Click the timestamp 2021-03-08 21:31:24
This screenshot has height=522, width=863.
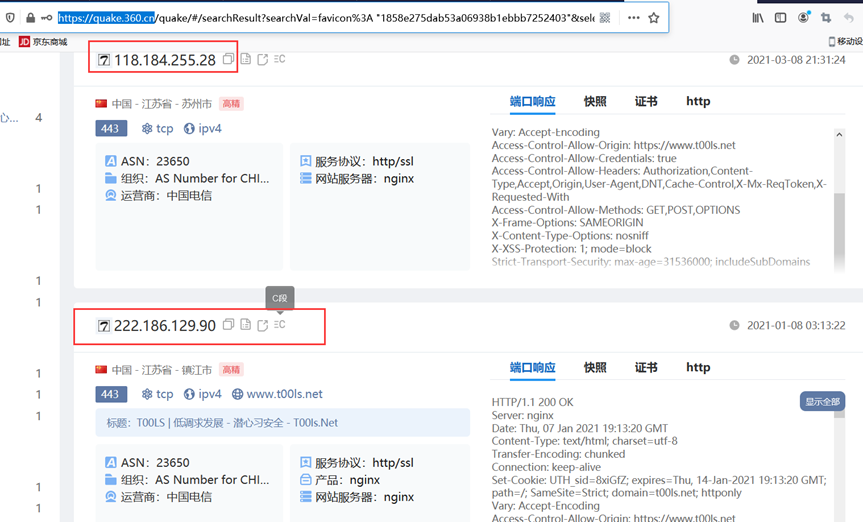pyautogui.click(x=796, y=59)
